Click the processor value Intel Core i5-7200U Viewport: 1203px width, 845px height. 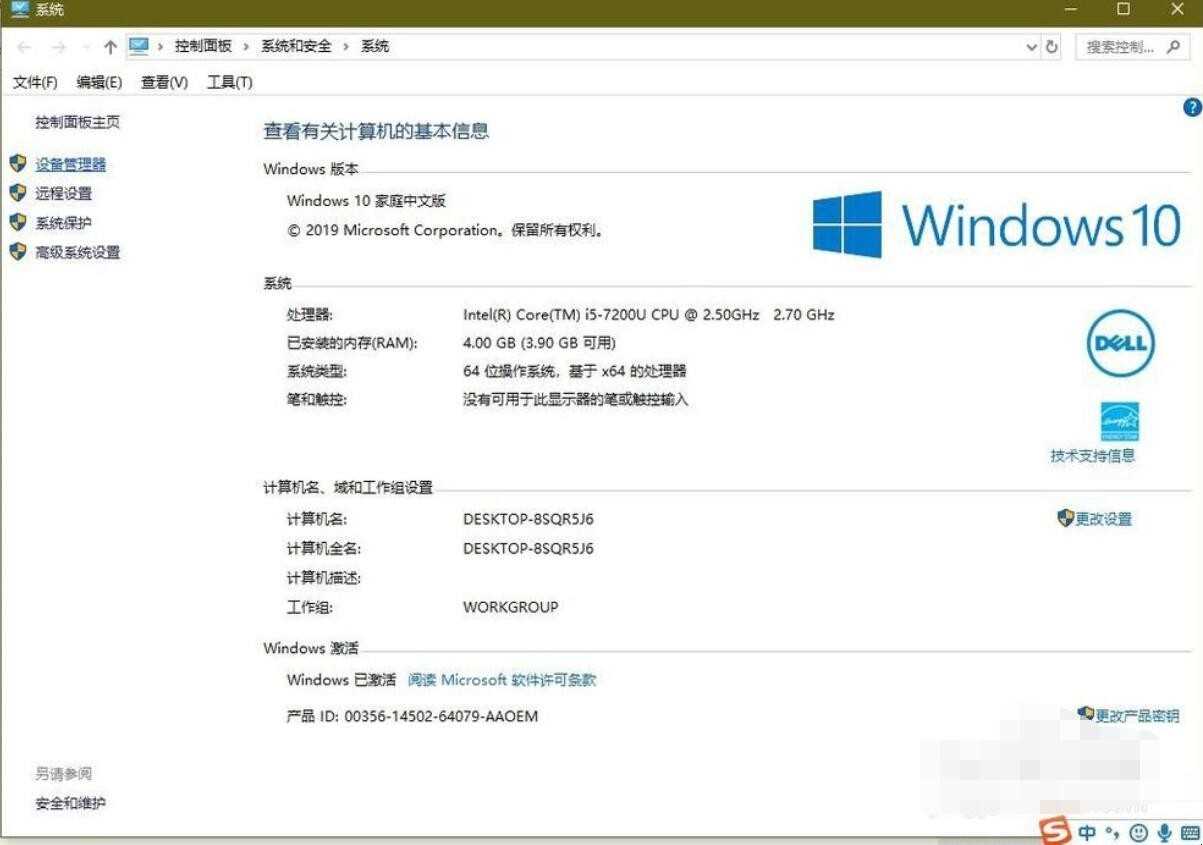tap(648, 314)
